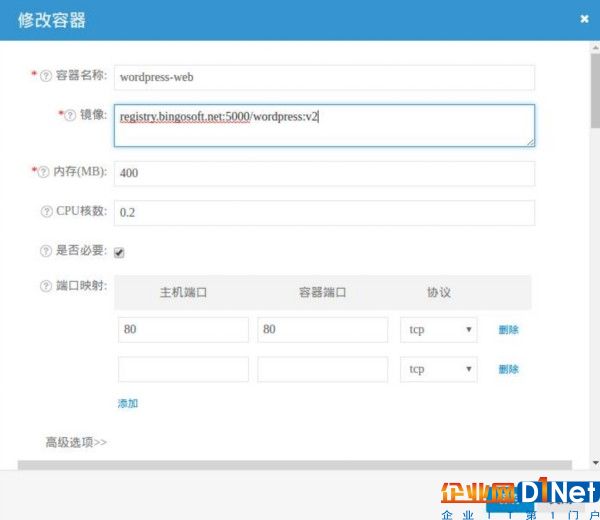
Task: Focus the CPU核数 field showing 0.2
Action: pyautogui.click(x=324, y=213)
